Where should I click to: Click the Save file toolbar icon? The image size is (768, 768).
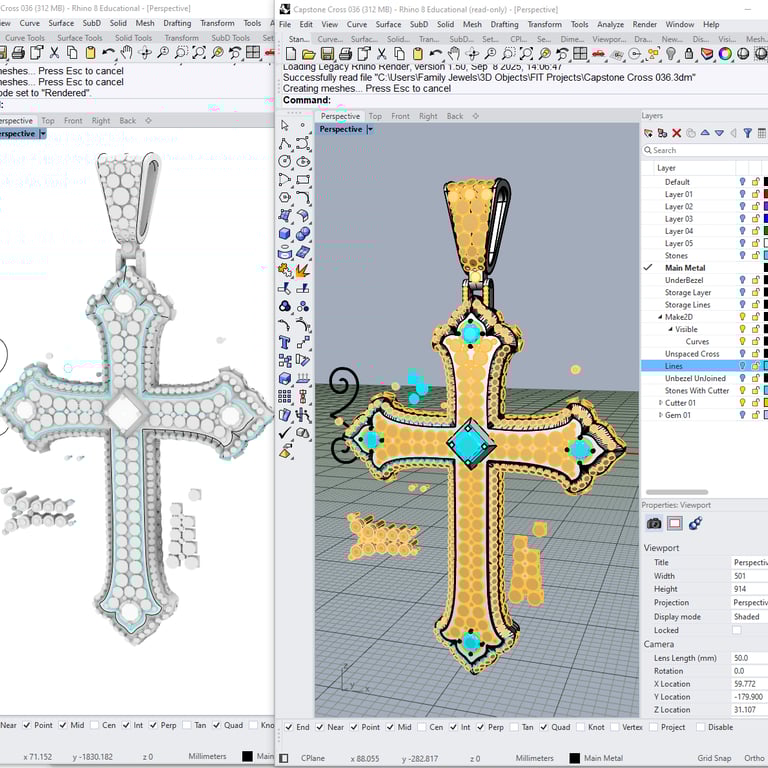point(326,54)
